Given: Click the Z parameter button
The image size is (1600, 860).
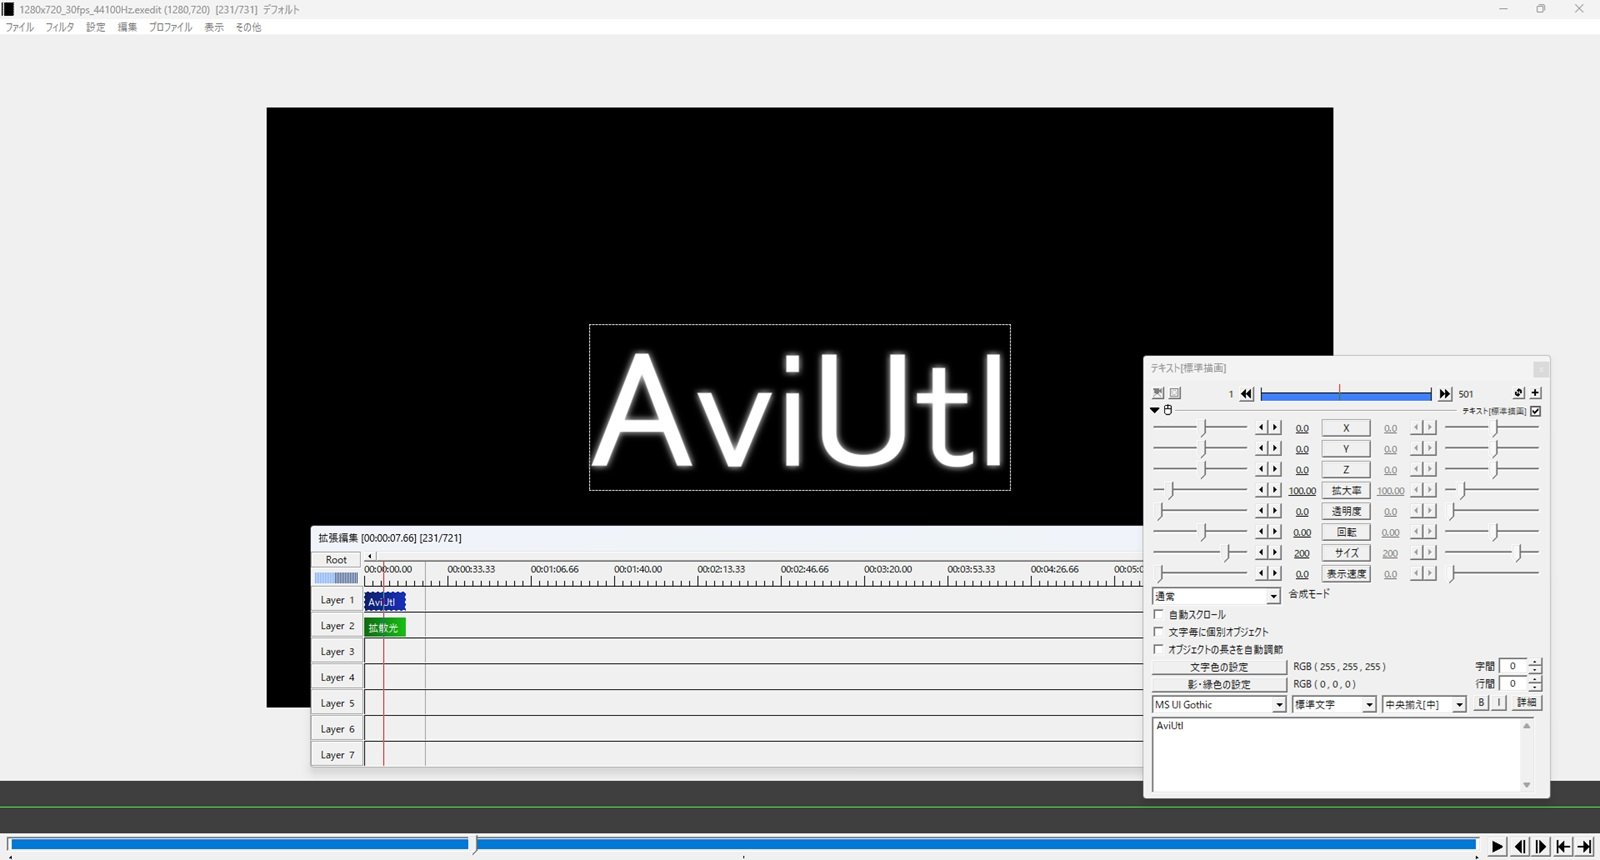Looking at the screenshot, I should point(1346,470).
